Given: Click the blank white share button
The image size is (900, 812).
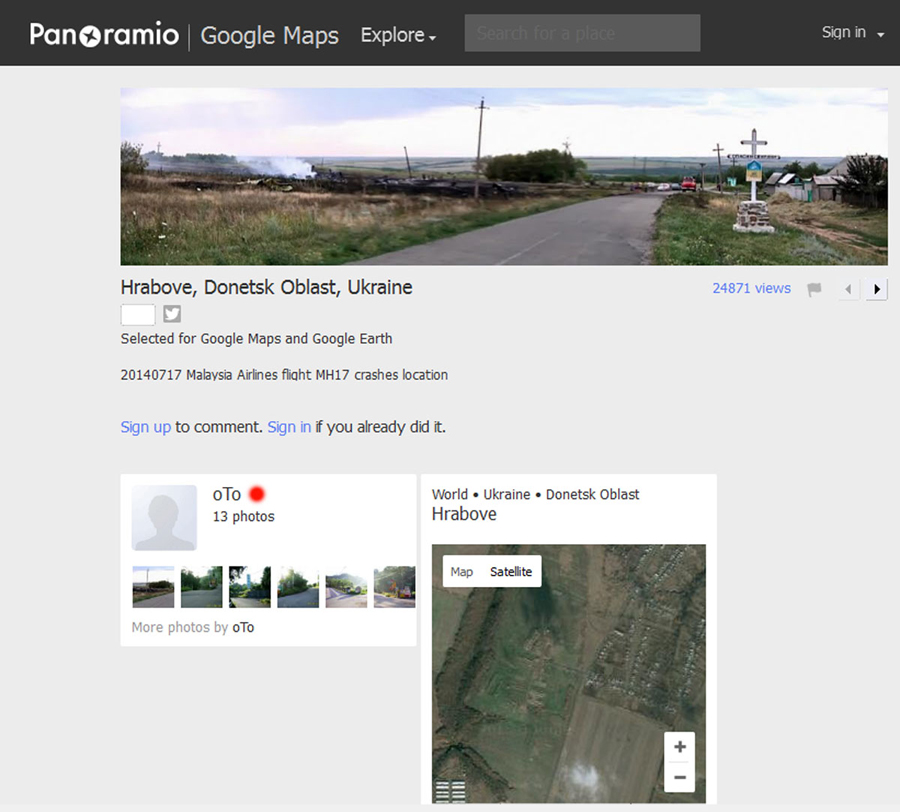Looking at the screenshot, I should coord(138,314).
